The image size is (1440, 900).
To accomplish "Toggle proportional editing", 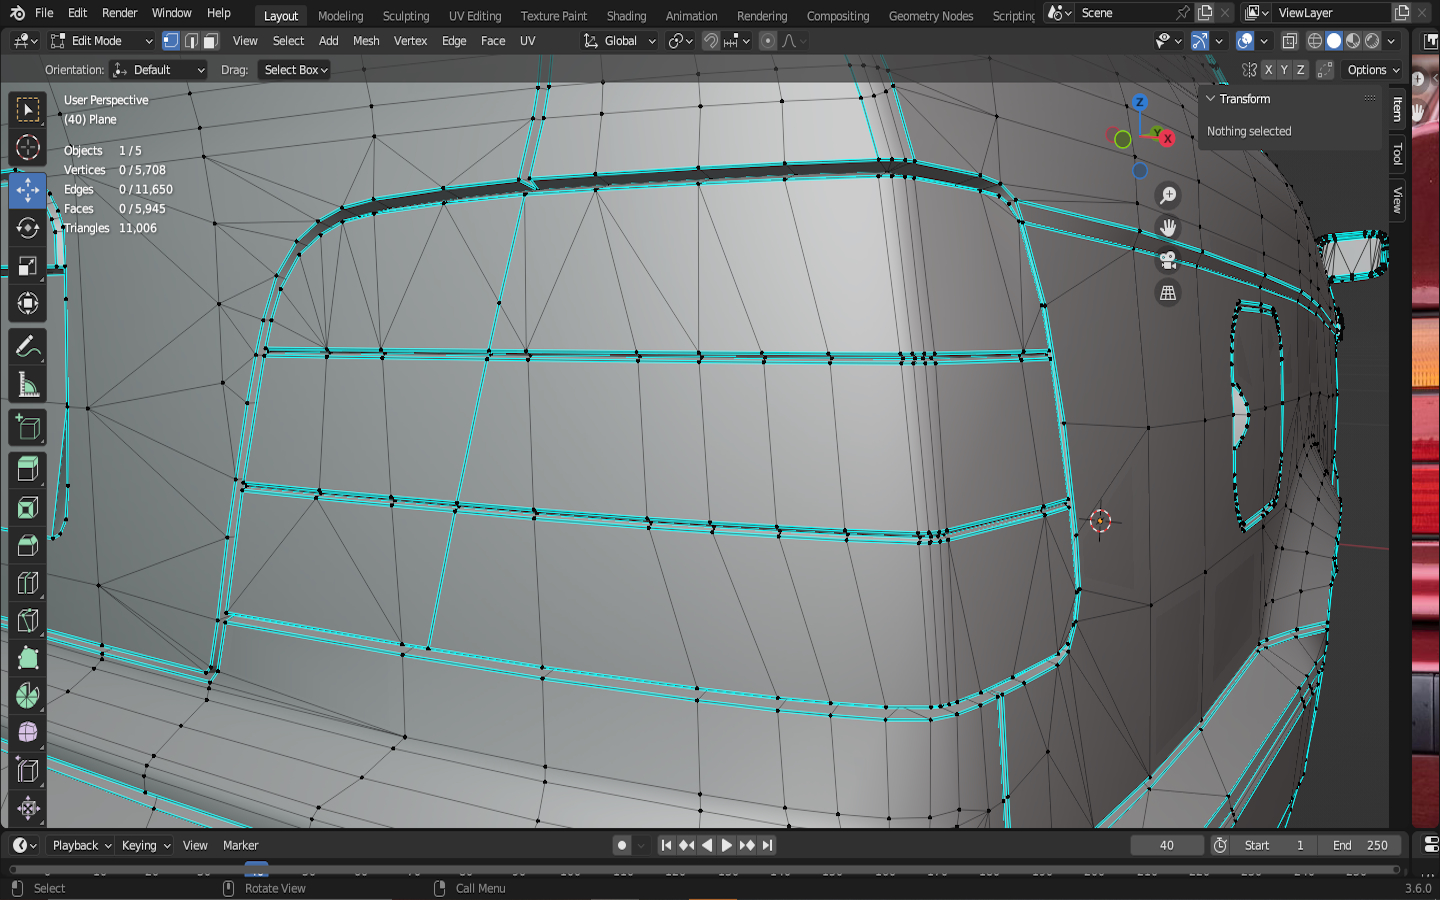I will (x=768, y=41).
